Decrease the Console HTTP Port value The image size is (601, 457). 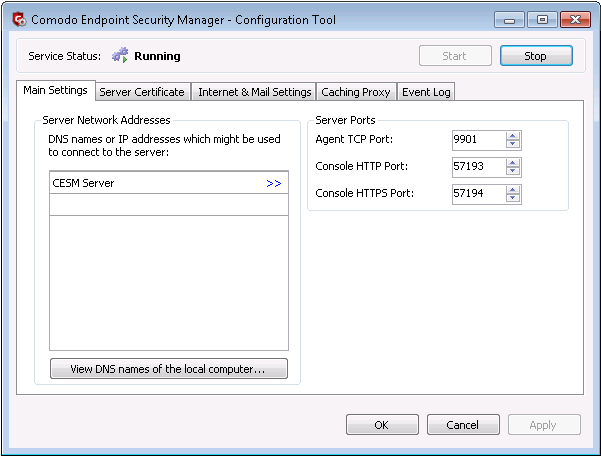point(513,171)
